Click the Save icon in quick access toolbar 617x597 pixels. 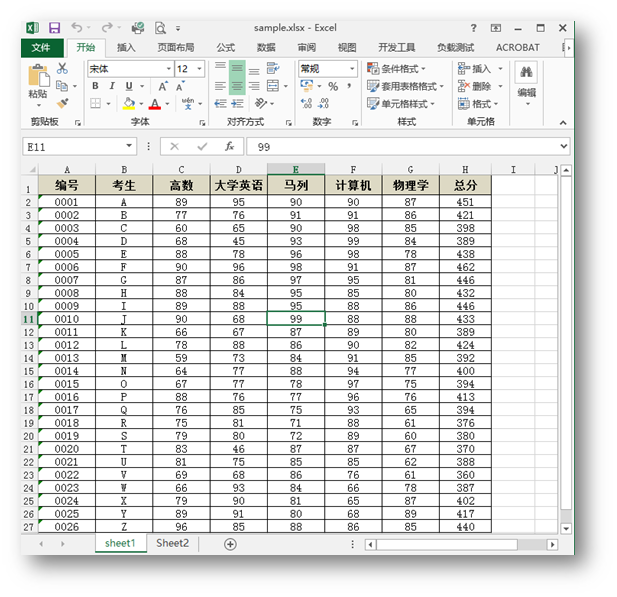[x=54, y=28]
